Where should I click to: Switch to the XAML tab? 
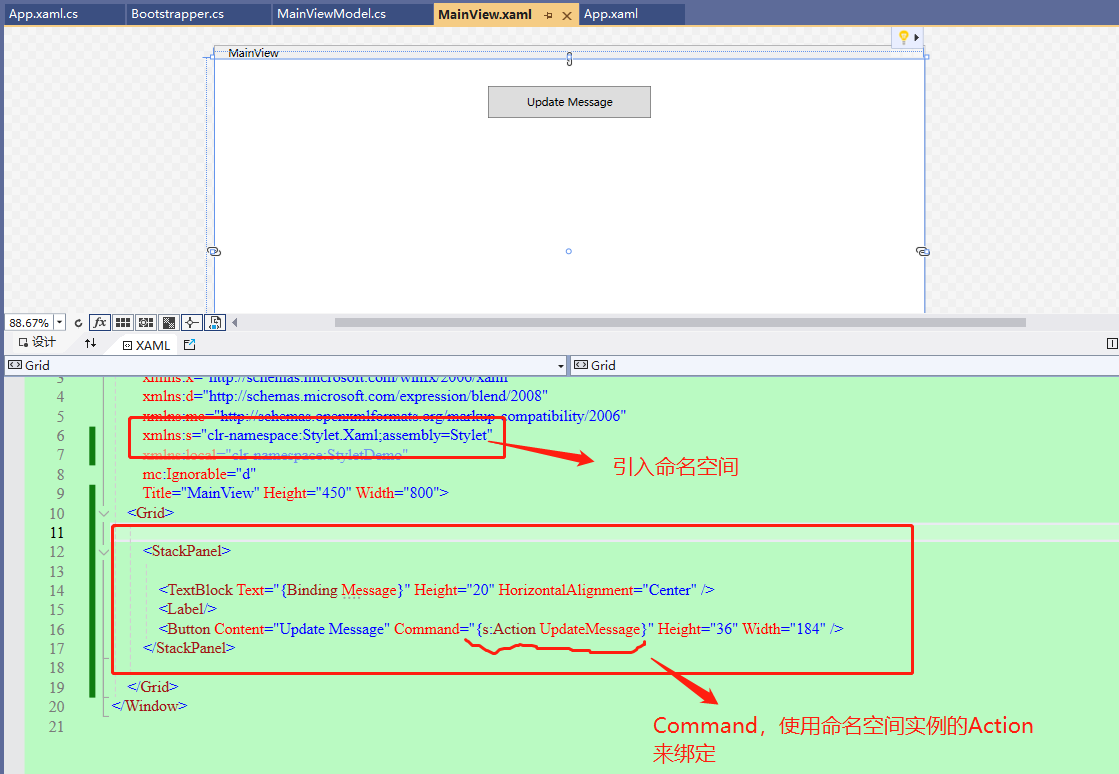[x=146, y=345]
